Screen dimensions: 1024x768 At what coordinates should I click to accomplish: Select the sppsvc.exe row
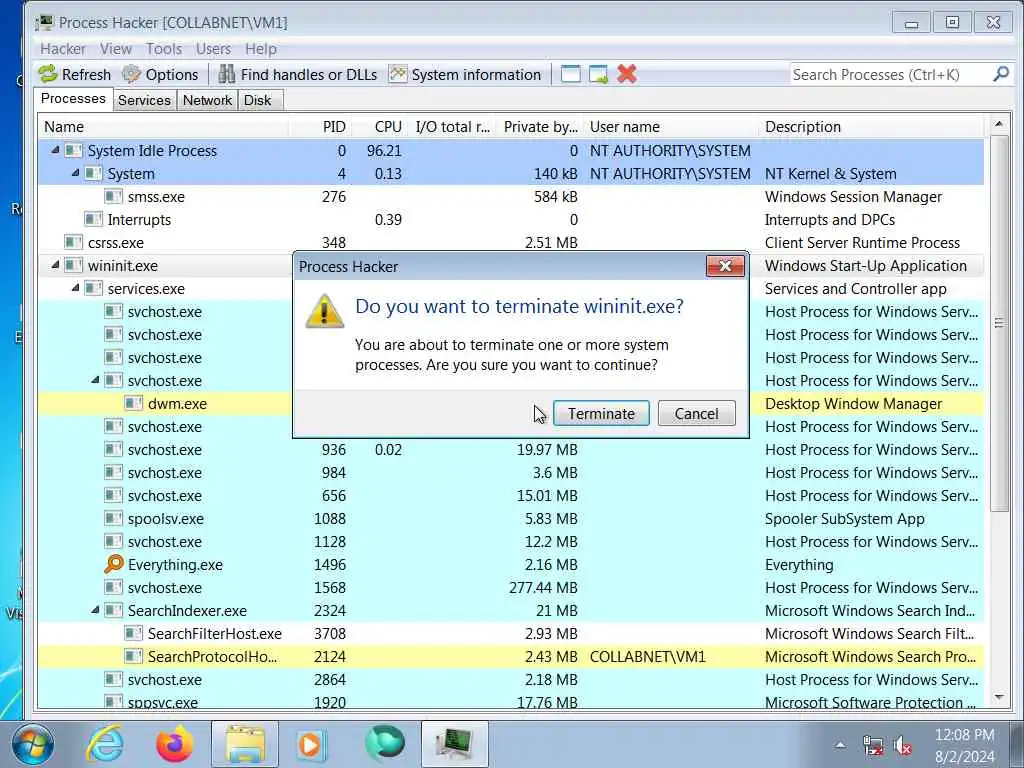pos(511,702)
